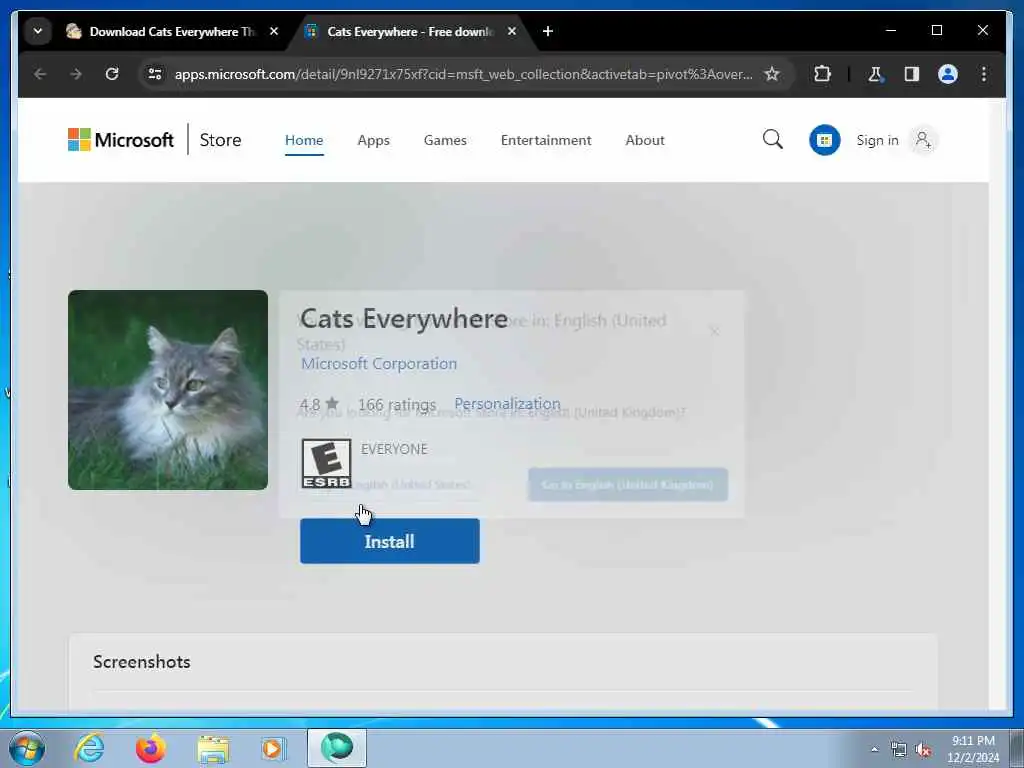
Task: Click the address bar URL
Action: 463,74
